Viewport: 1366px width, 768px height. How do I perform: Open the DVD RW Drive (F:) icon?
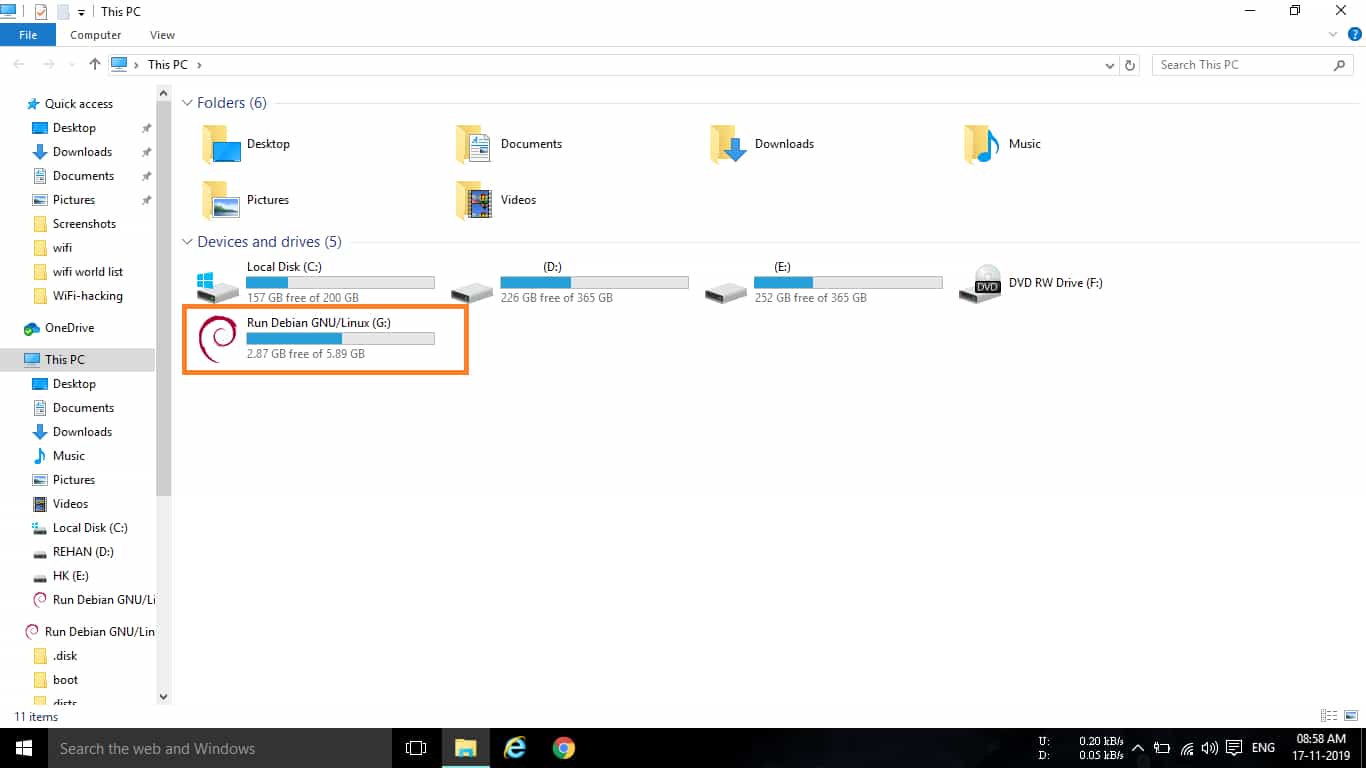[987, 283]
